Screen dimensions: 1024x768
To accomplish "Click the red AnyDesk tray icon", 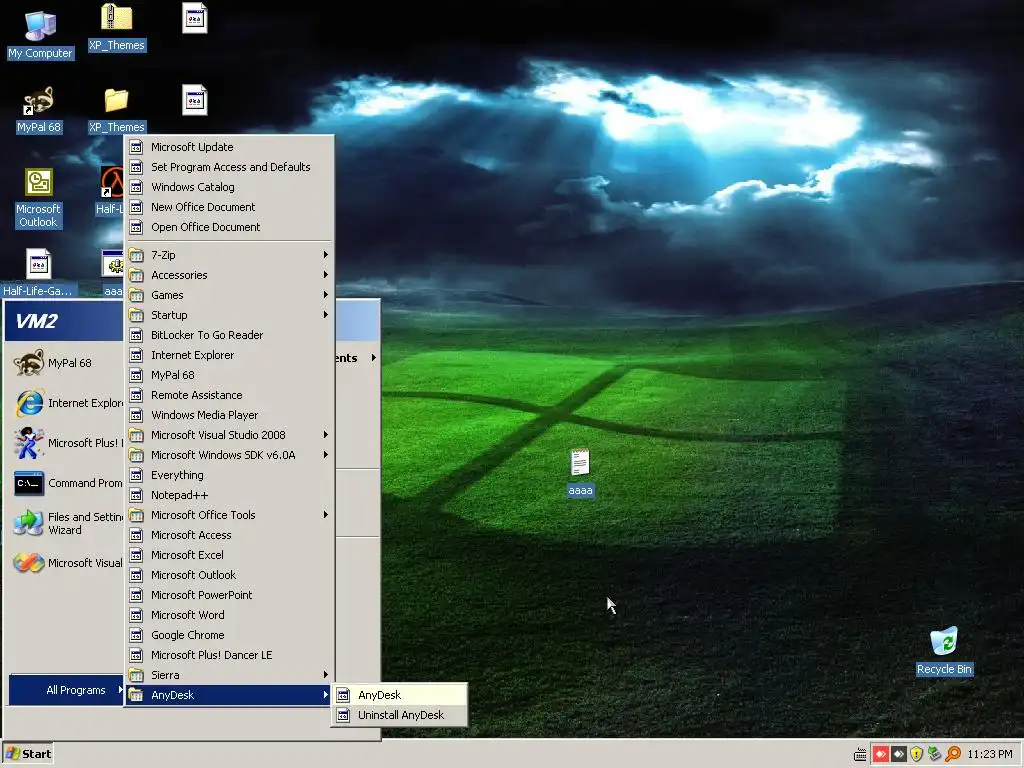I will click(x=880, y=754).
